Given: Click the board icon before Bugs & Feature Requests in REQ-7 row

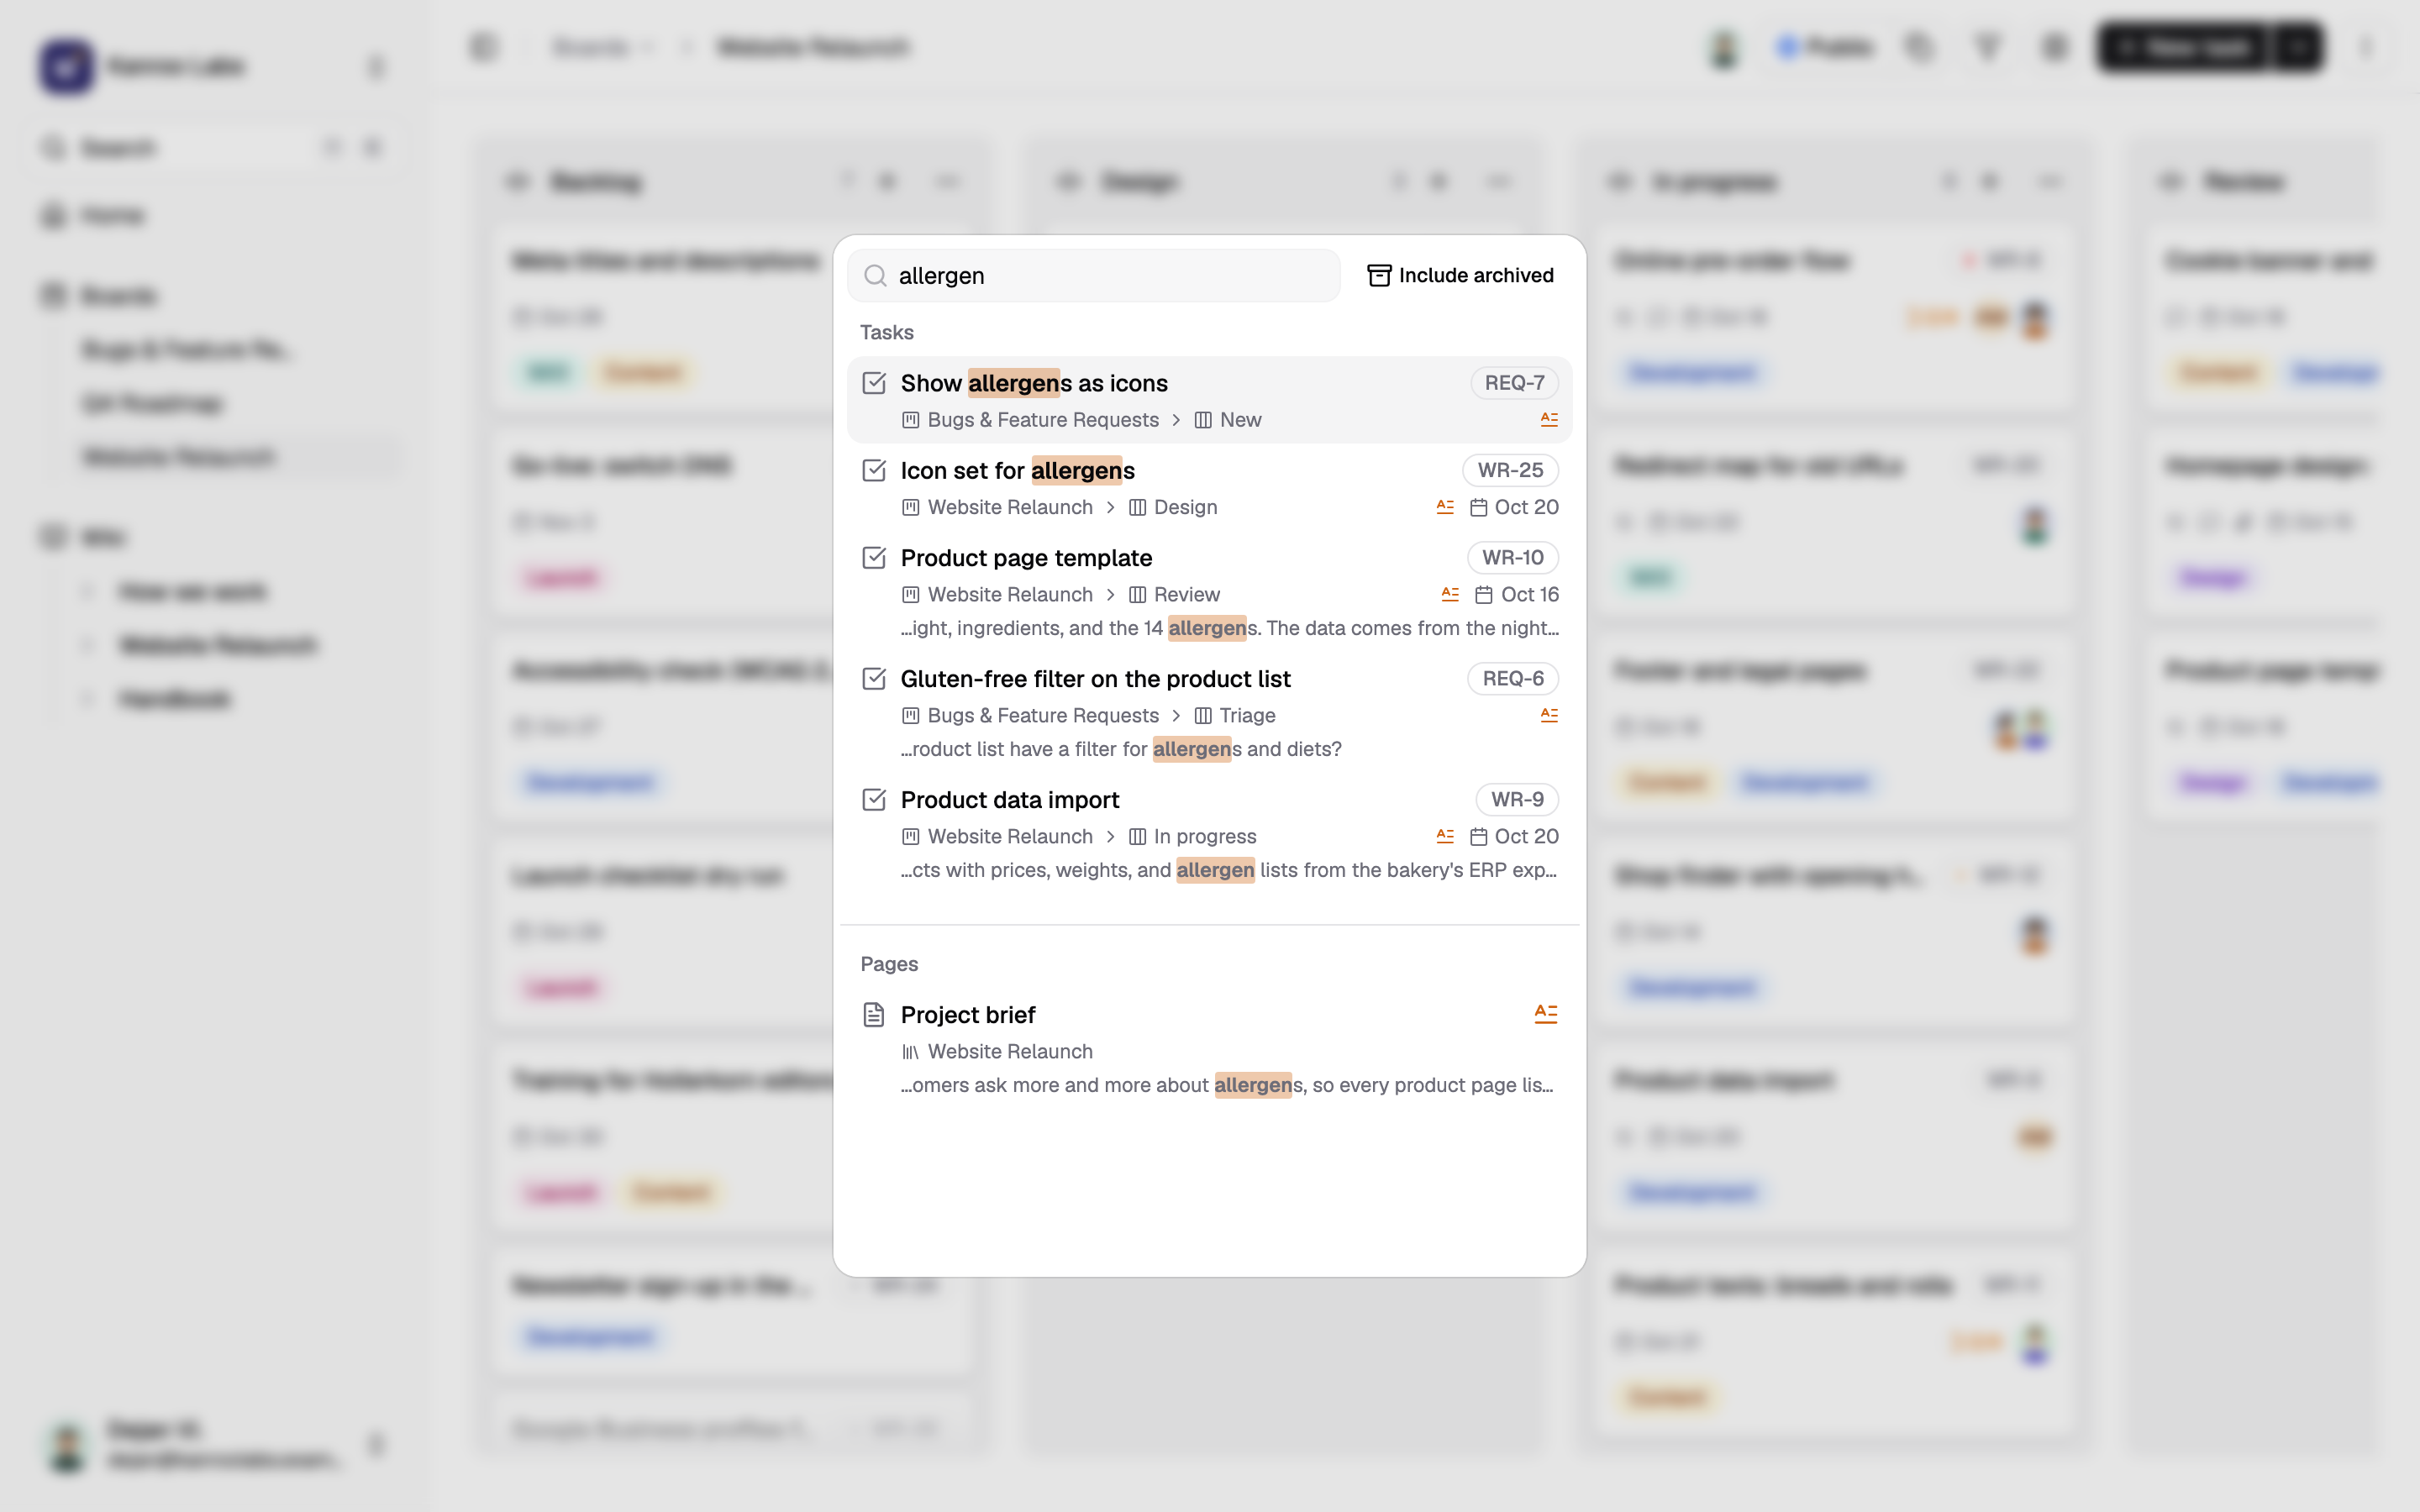Looking at the screenshot, I should (910, 420).
